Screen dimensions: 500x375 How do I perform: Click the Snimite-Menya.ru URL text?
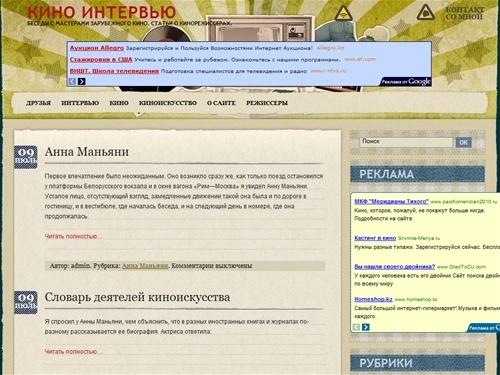(x=419, y=238)
